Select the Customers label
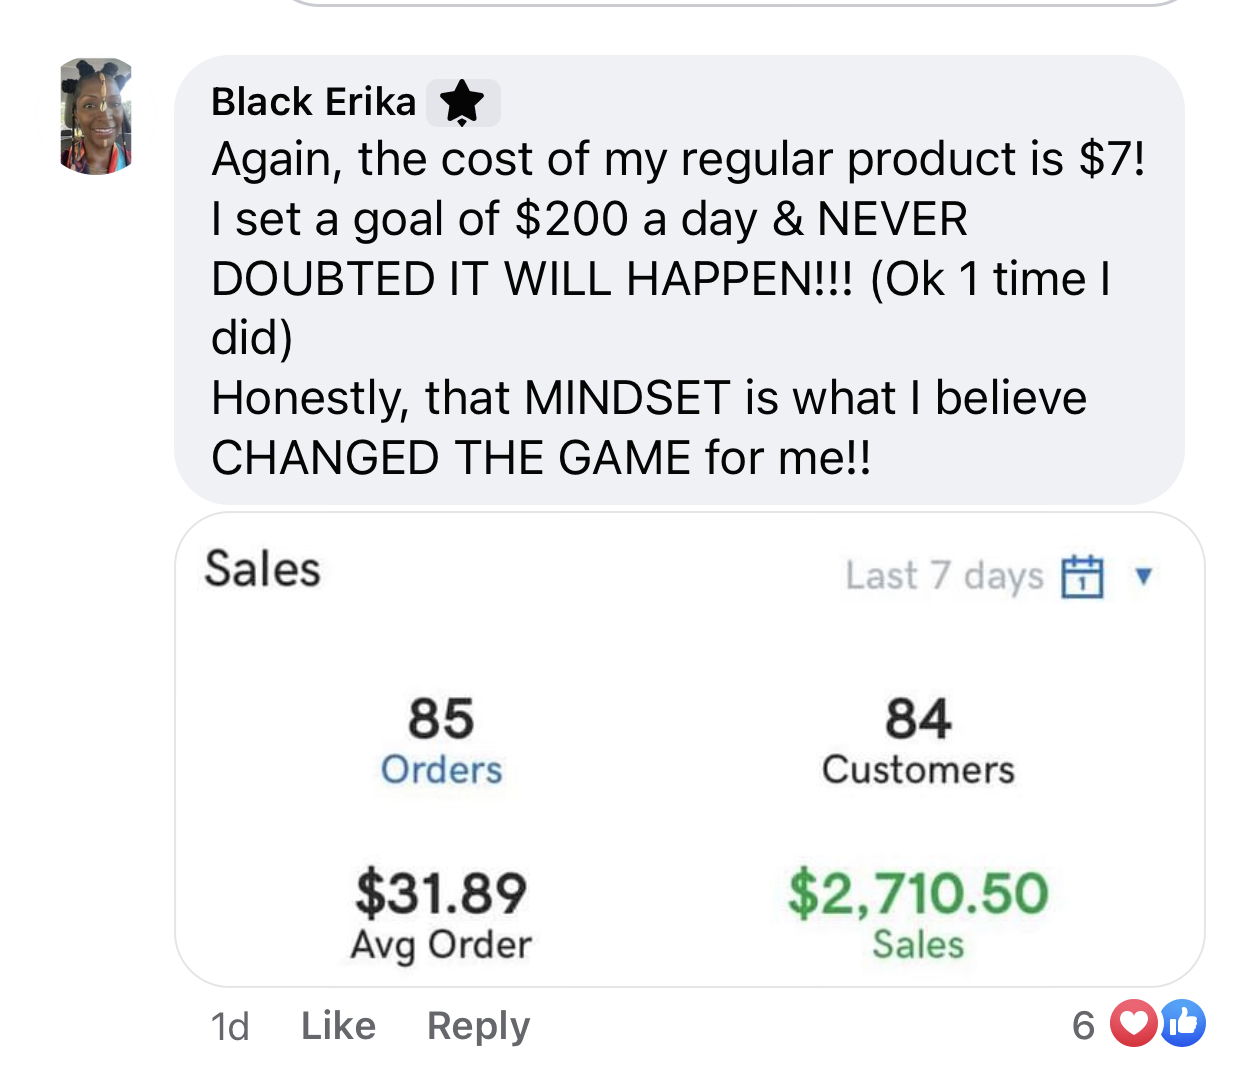The image size is (1242, 1073). click(x=918, y=770)
